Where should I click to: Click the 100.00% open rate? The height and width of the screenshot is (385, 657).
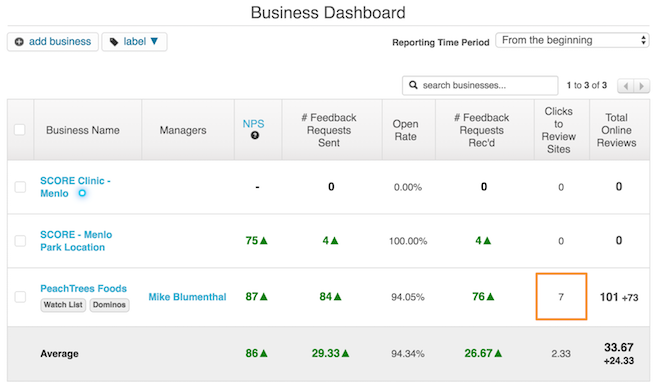click(x=408, y=241)
